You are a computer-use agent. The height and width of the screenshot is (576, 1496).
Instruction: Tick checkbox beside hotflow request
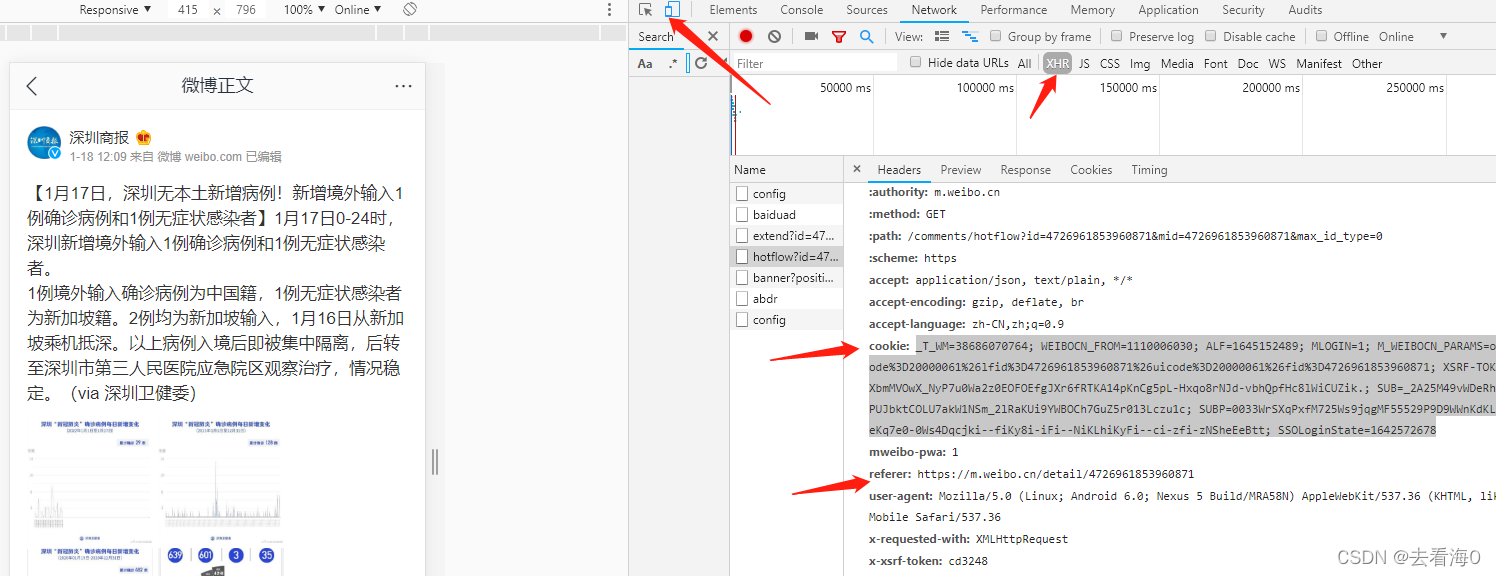(742, 256)
